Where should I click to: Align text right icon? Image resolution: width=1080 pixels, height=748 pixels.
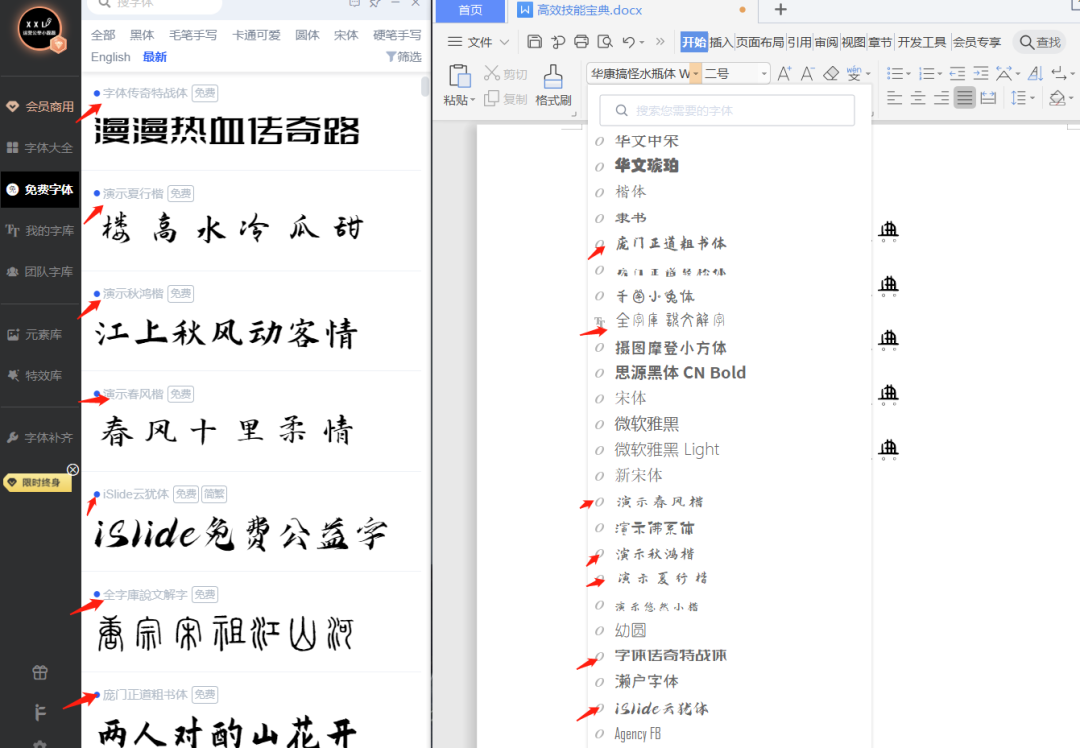pyautogui.click(x=942, y=98)
